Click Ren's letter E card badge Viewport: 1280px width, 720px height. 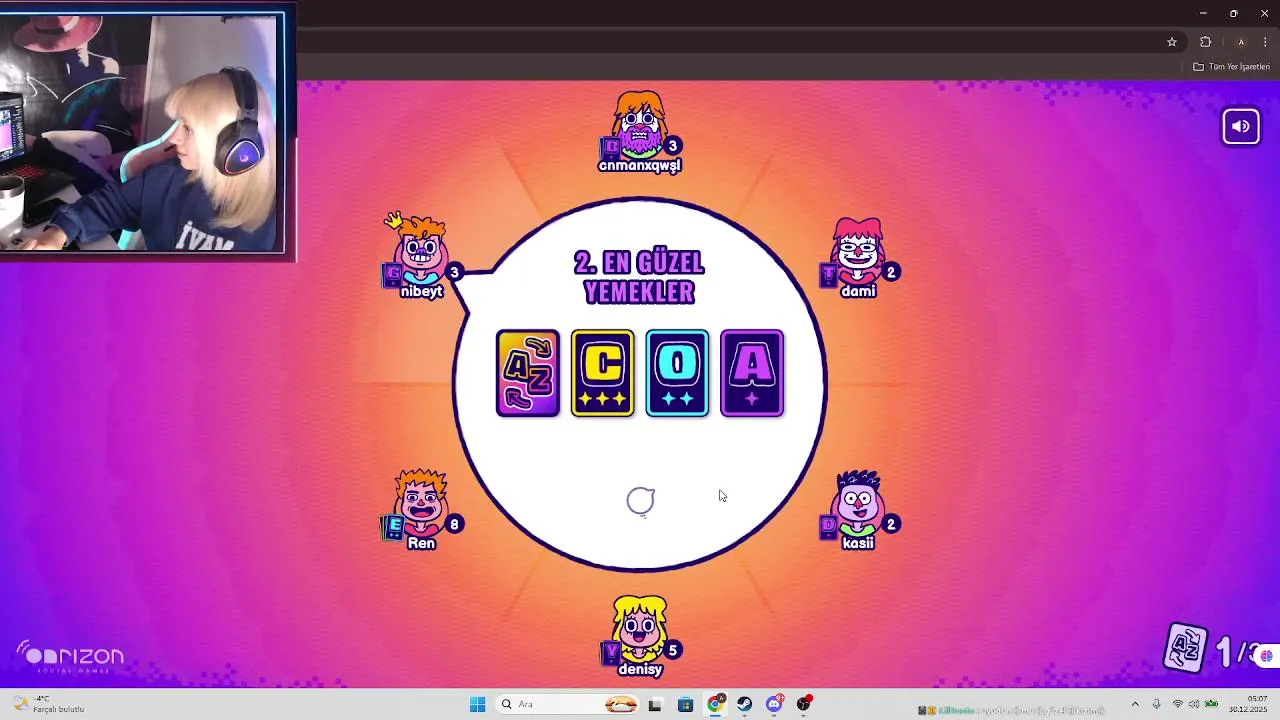[x=393, y=527]
